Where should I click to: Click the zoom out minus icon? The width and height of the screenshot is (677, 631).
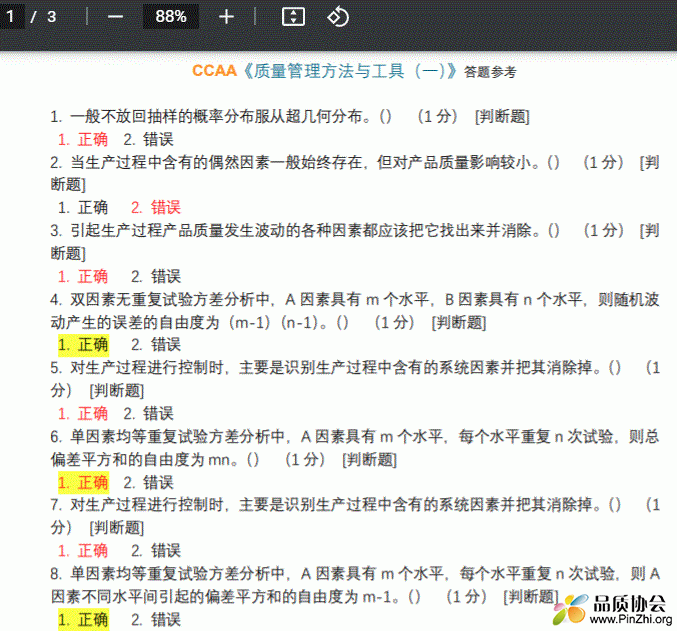(115, 17)
